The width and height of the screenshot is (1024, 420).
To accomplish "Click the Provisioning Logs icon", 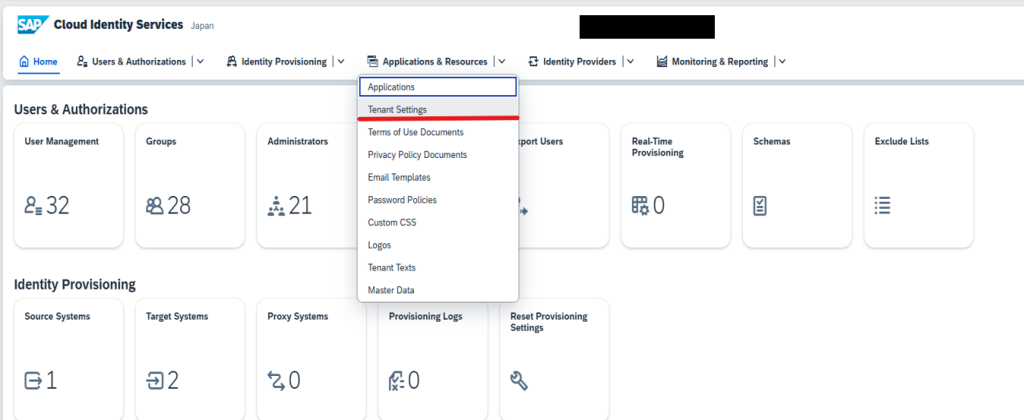I will 396,380.
